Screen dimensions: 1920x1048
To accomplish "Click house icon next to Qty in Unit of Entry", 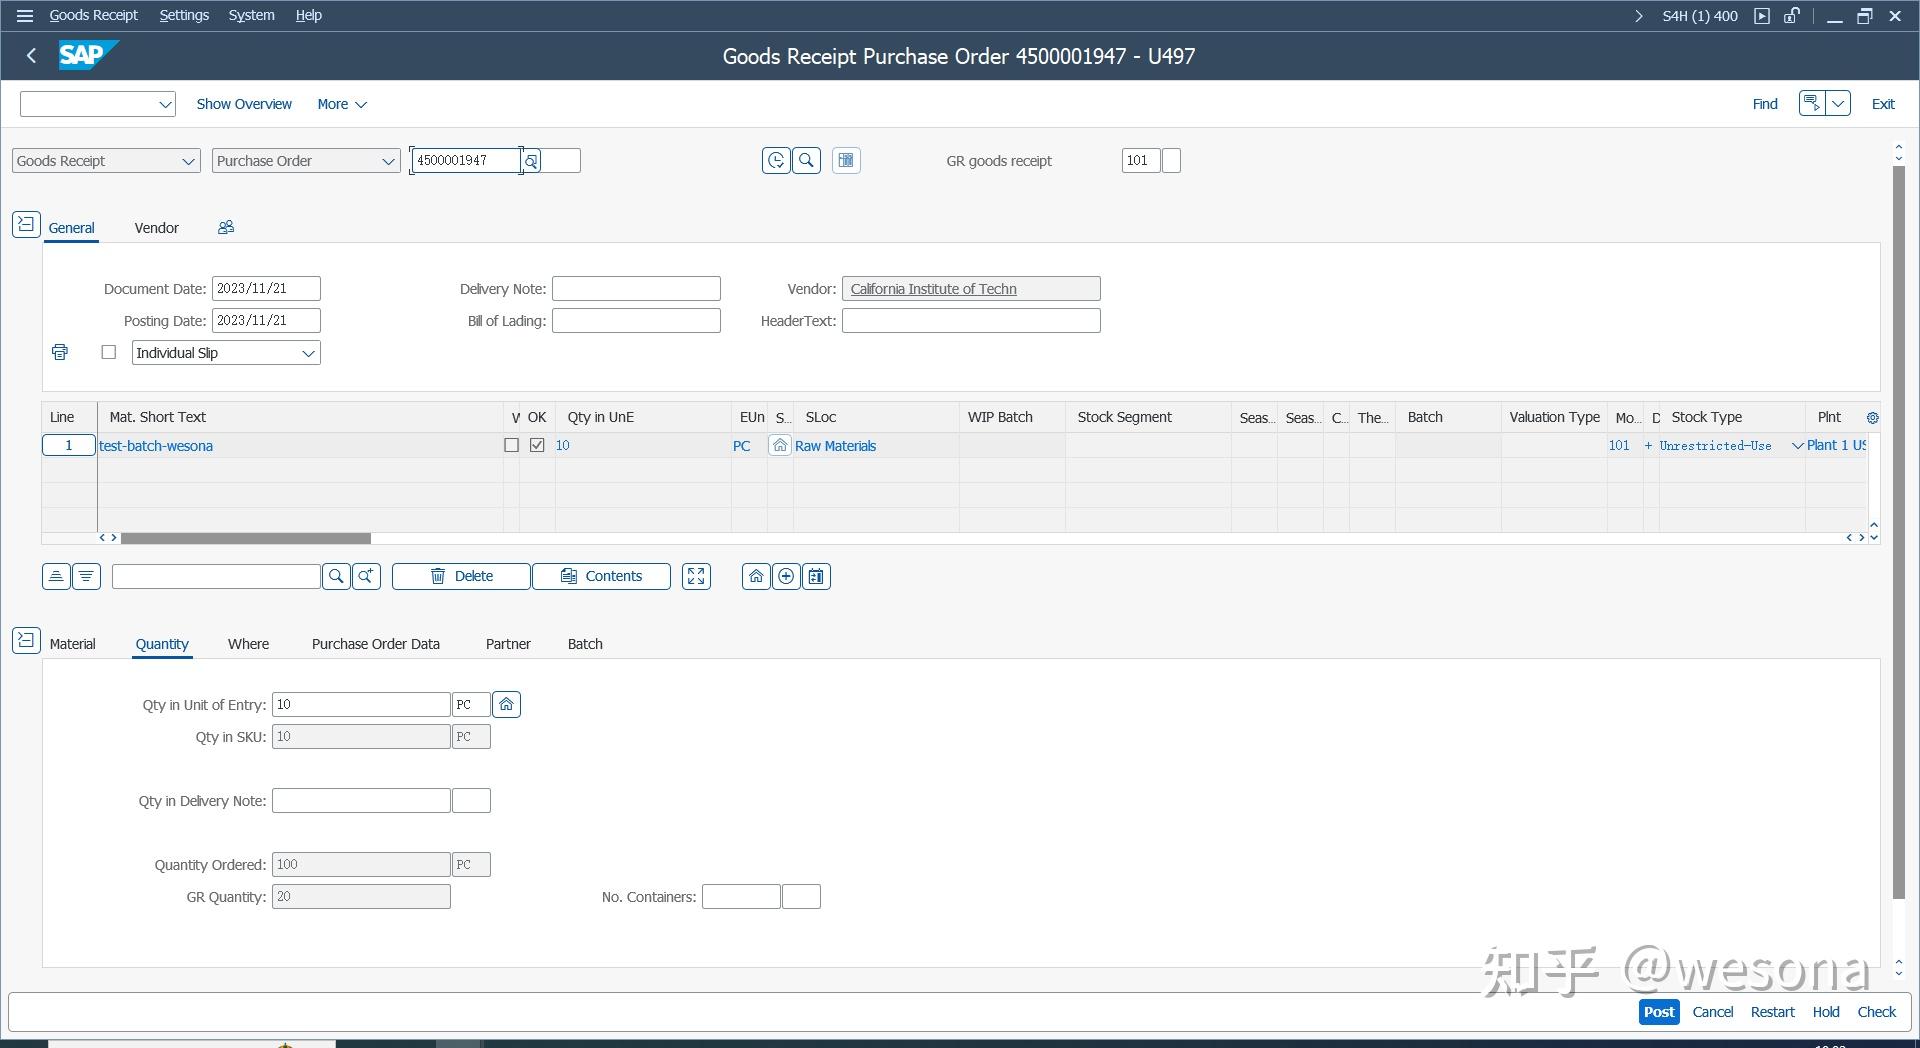I will (x=507, y=705).
